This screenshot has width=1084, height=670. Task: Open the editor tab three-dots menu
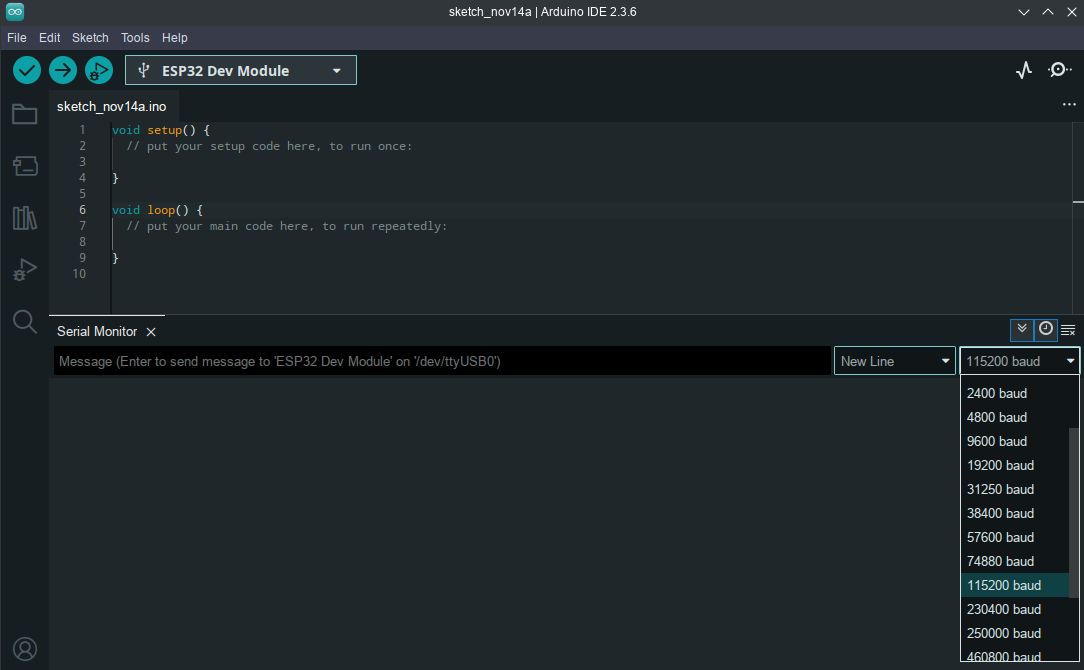coord(1069,104)
